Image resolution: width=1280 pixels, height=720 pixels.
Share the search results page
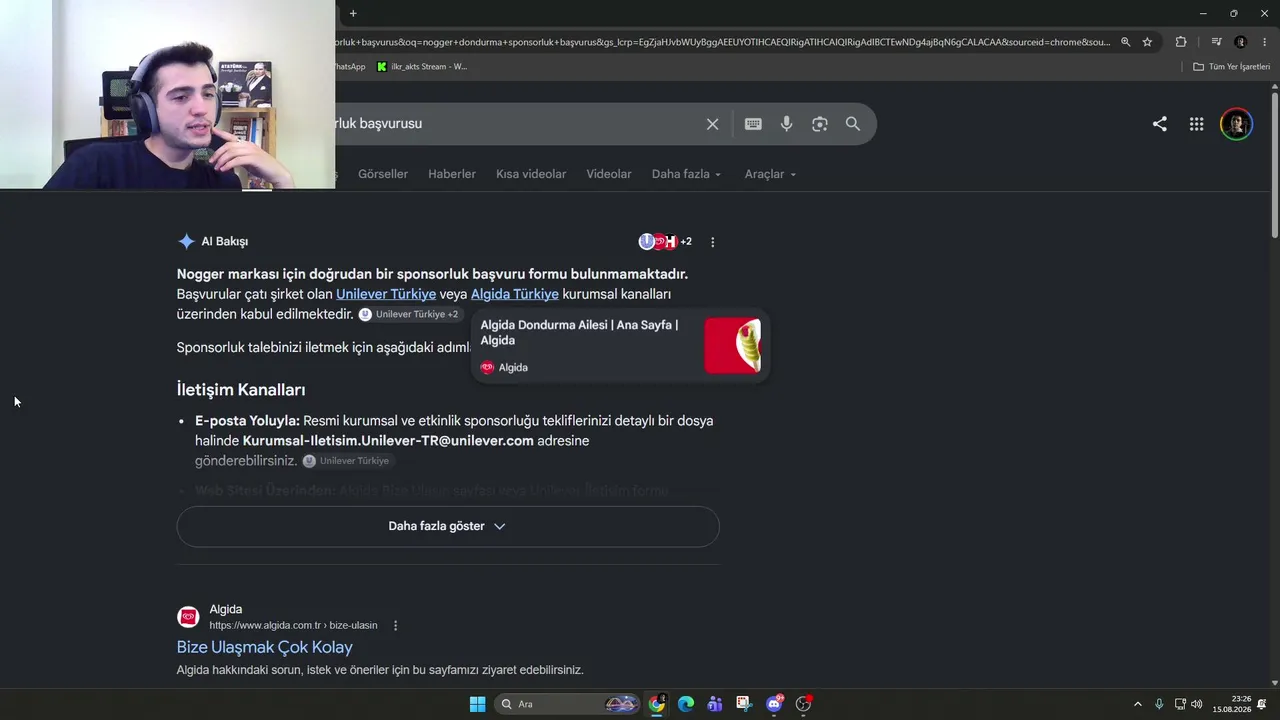click(x=1159, y=124)
